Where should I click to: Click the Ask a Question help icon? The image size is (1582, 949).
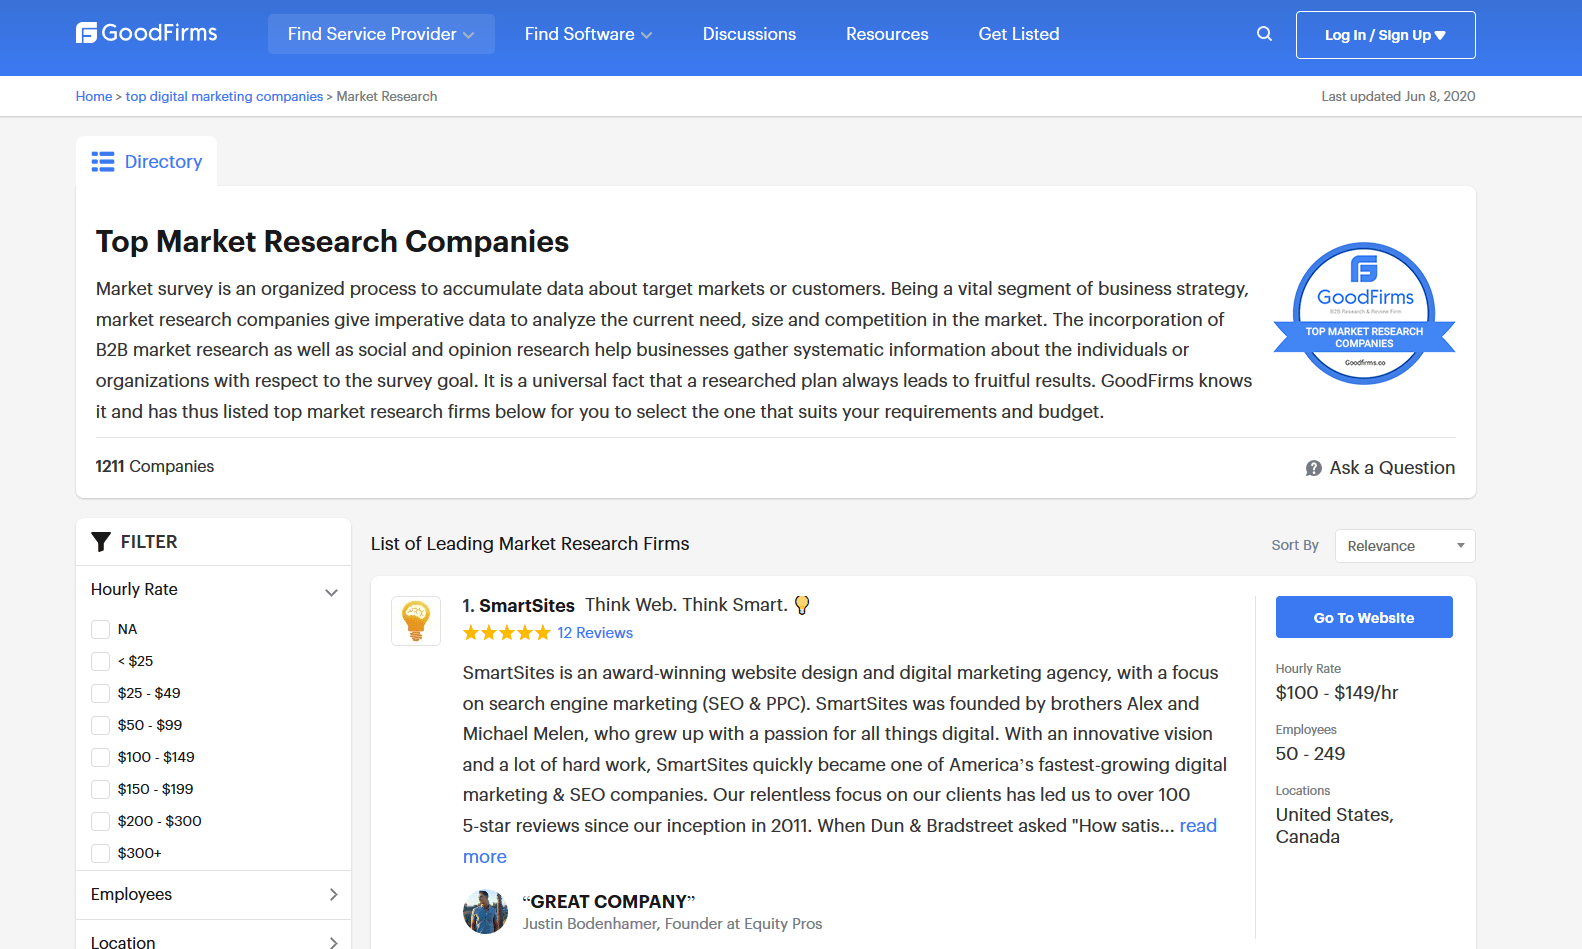(x=1313, y=468)
